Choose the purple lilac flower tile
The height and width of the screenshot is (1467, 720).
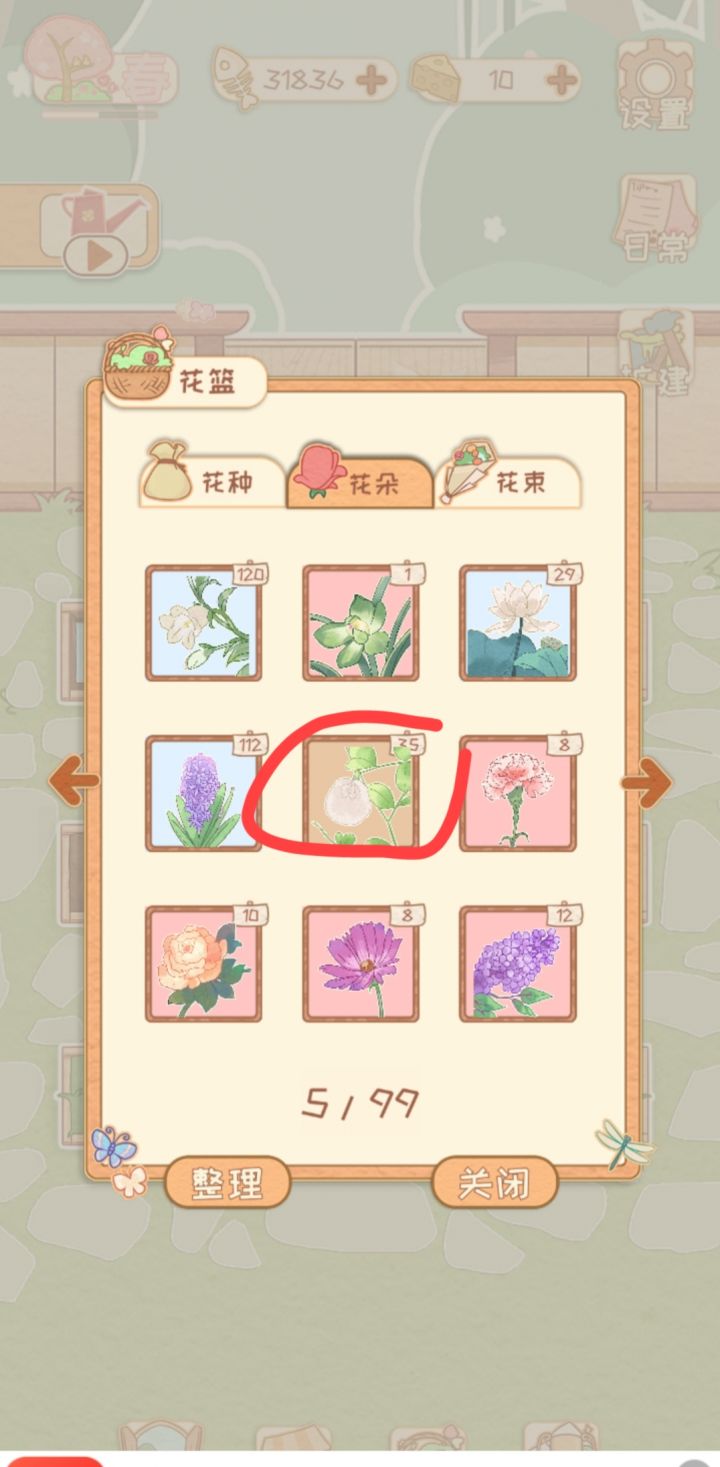(x=518, y=964)
